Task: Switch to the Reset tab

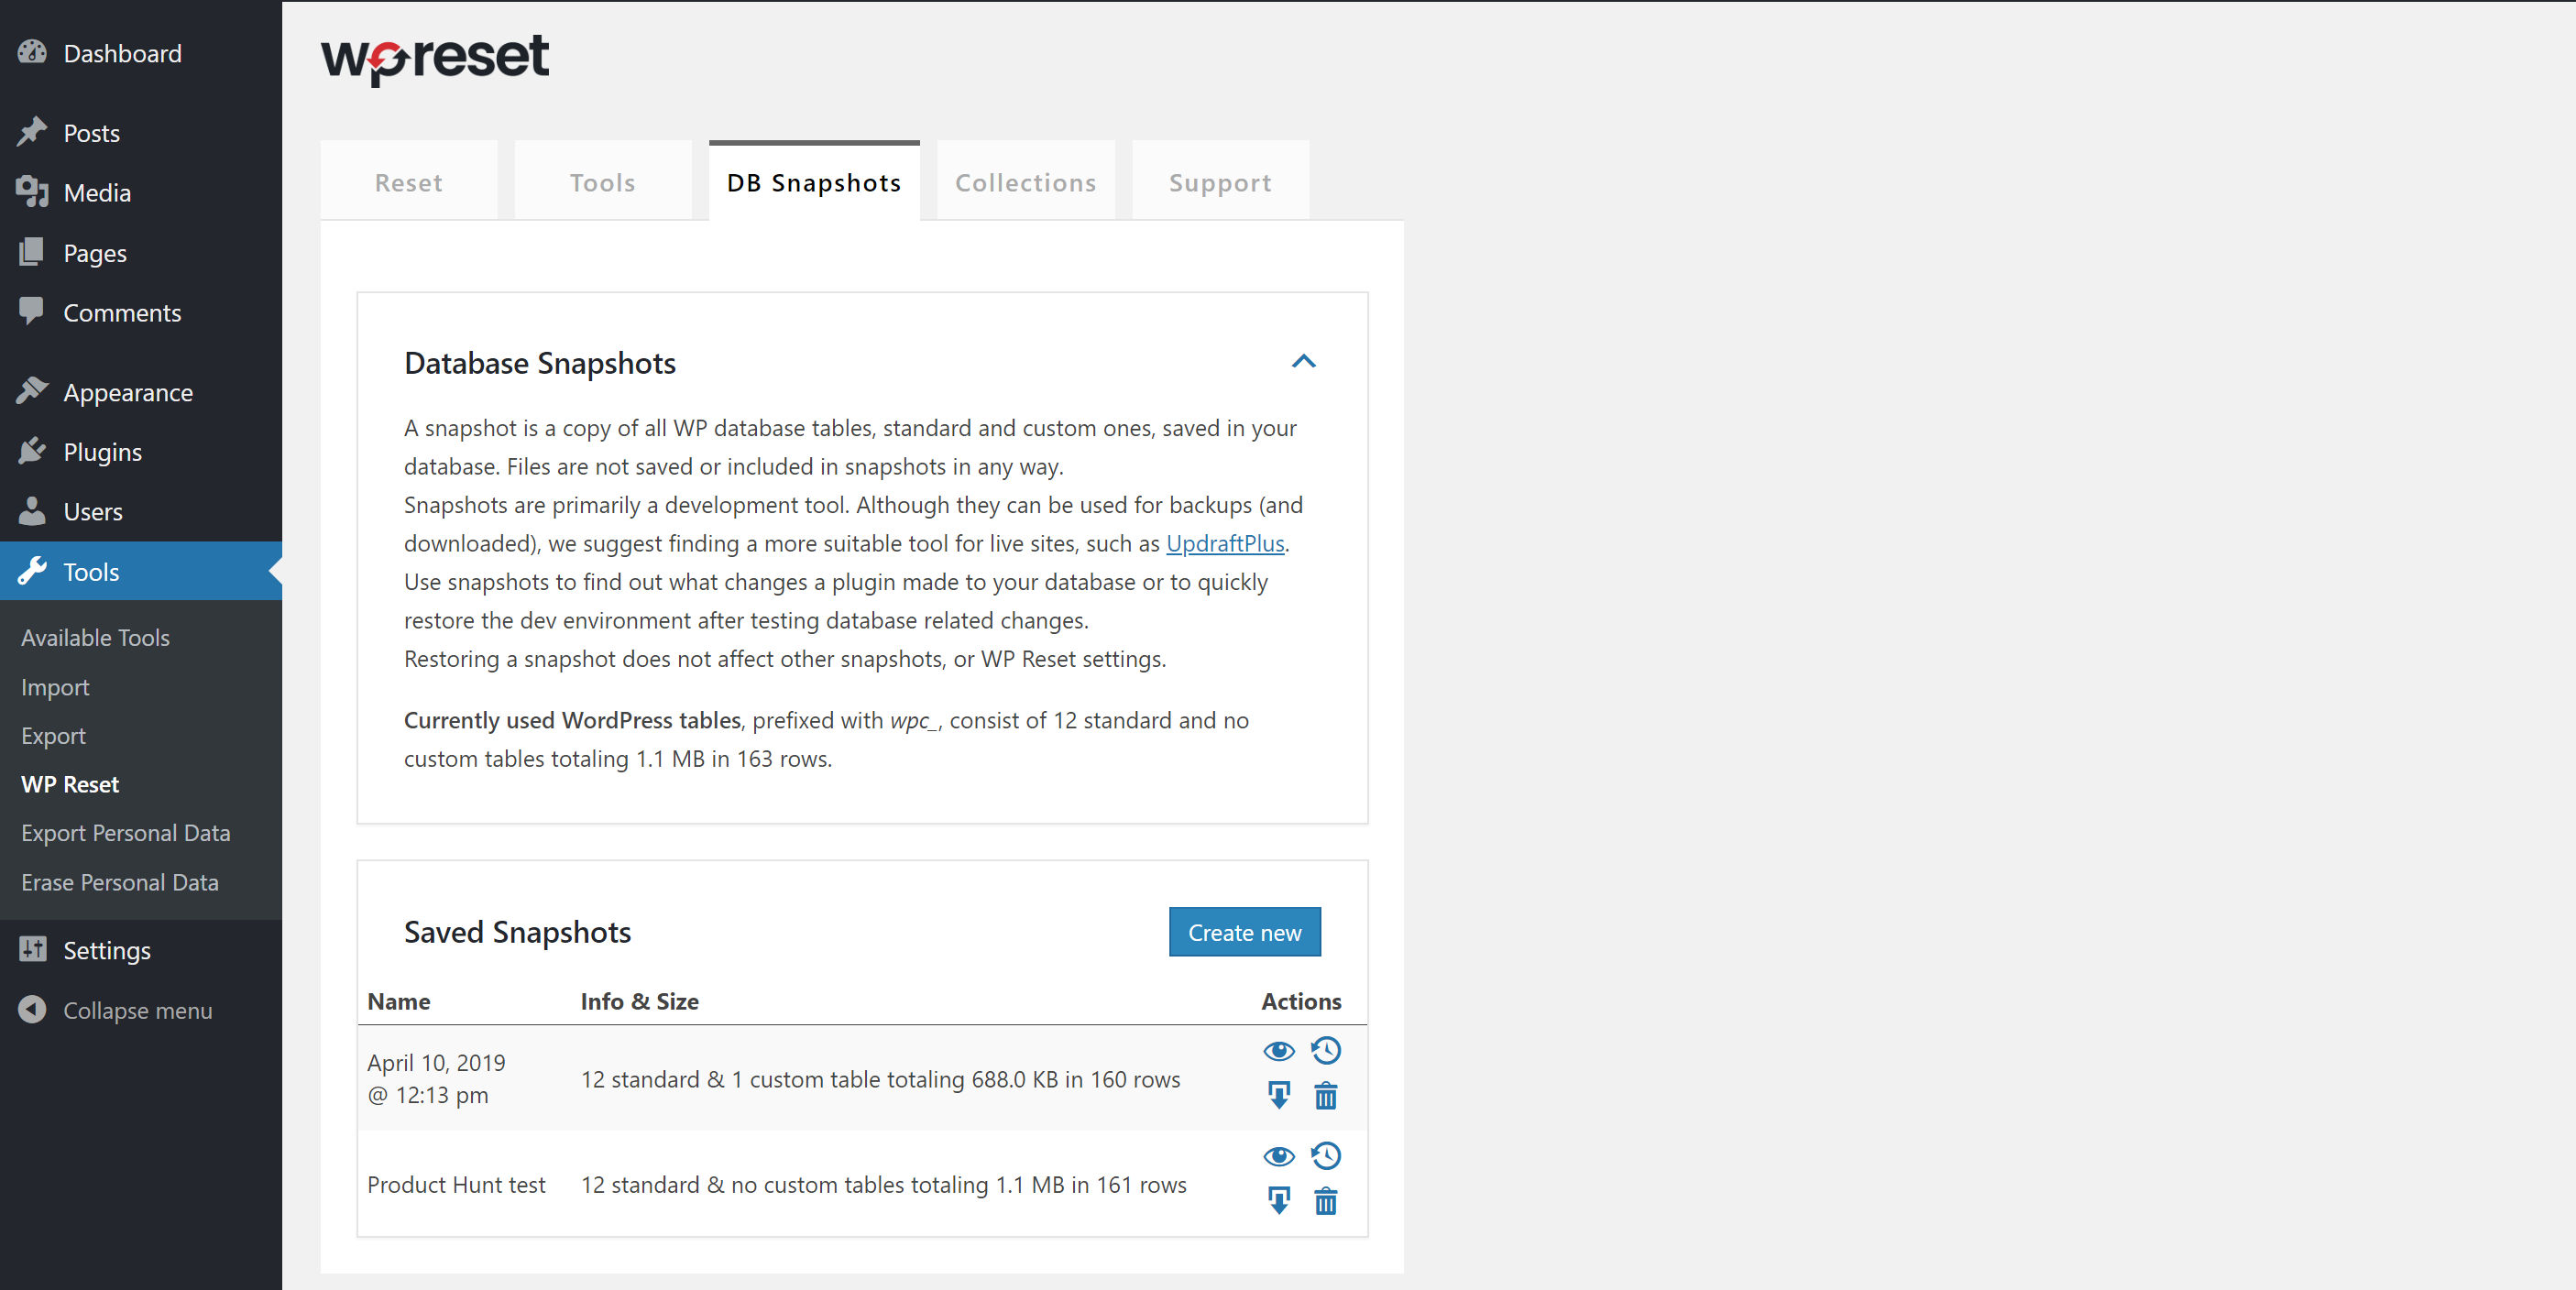Action: click(x=408, y=182)
